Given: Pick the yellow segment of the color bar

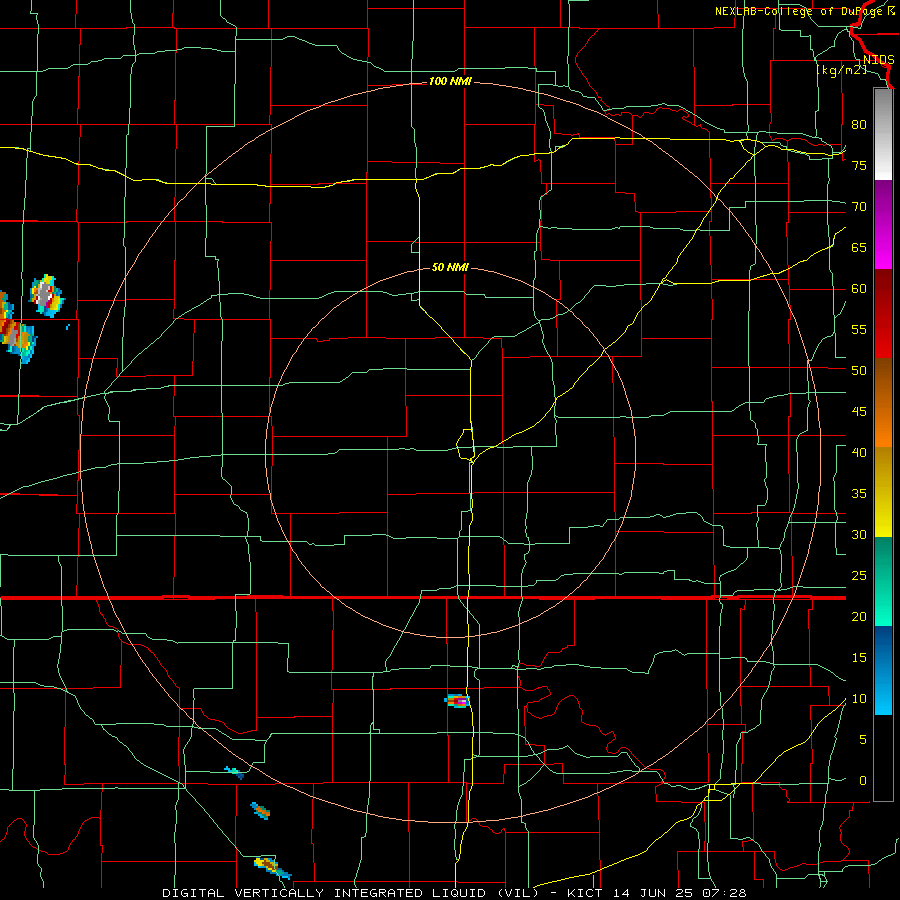Looking at the screenshot, I should tap(883, 492).
